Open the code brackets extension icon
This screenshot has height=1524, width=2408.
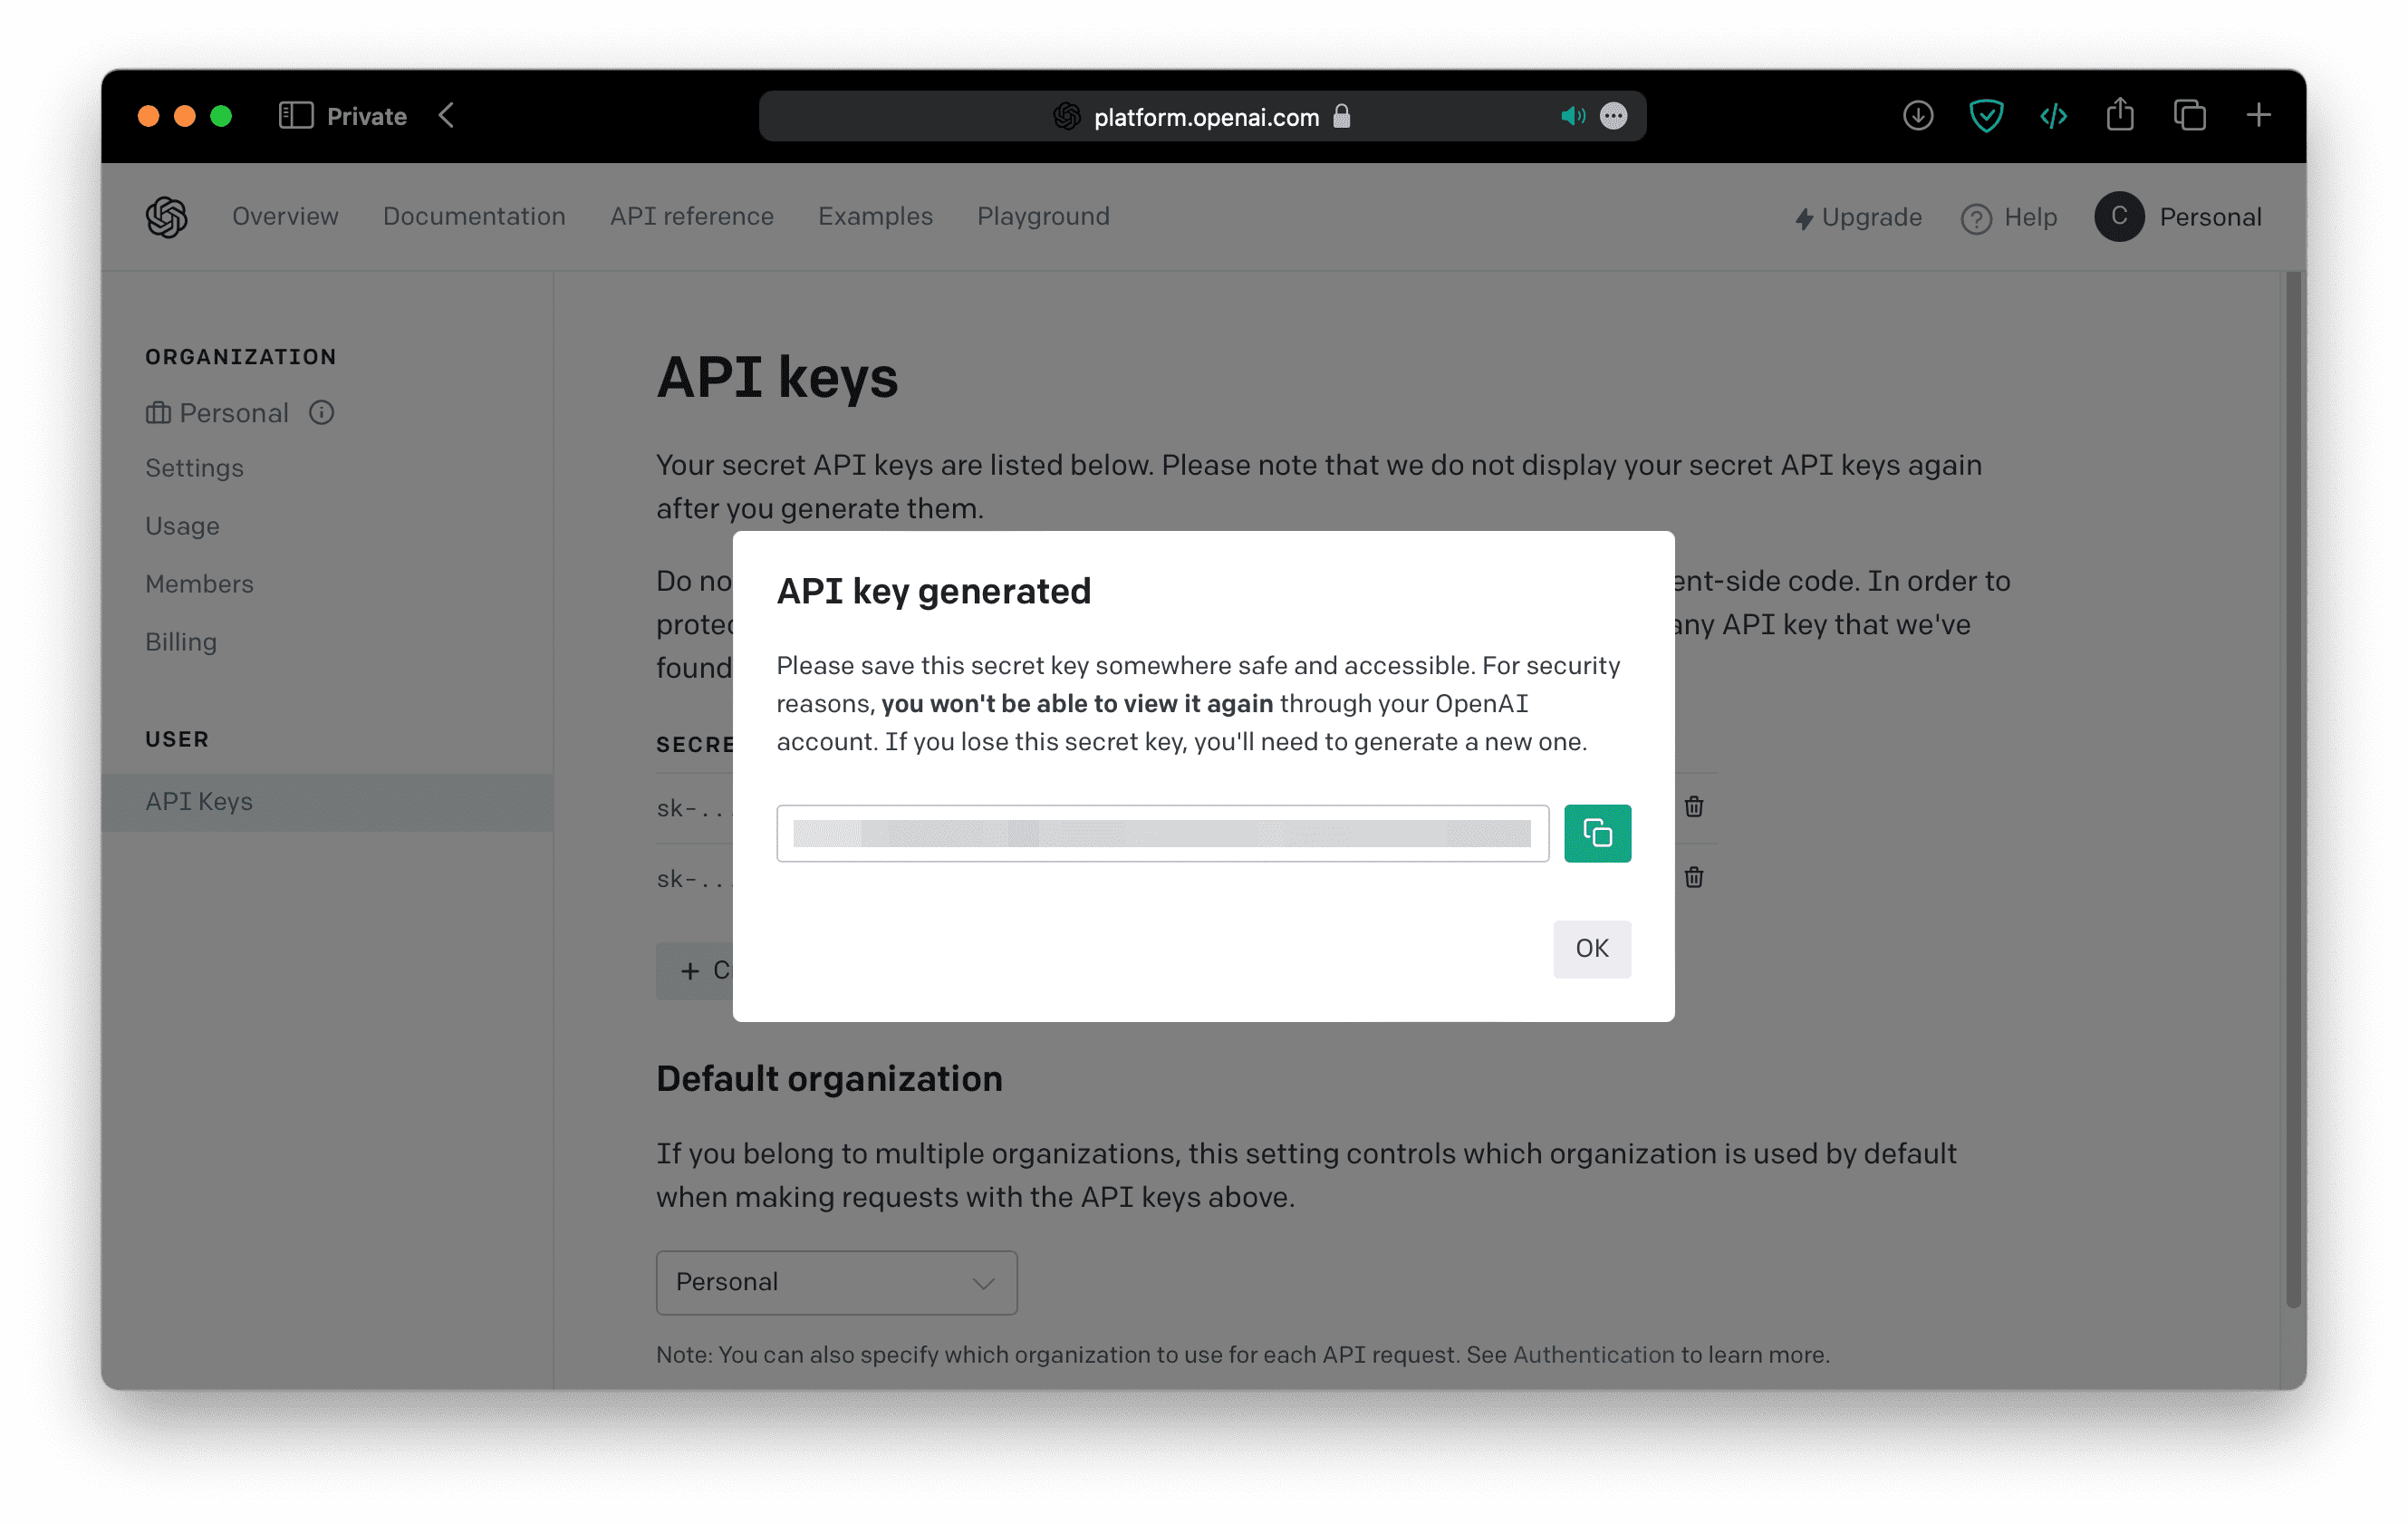coord(2053,117)
